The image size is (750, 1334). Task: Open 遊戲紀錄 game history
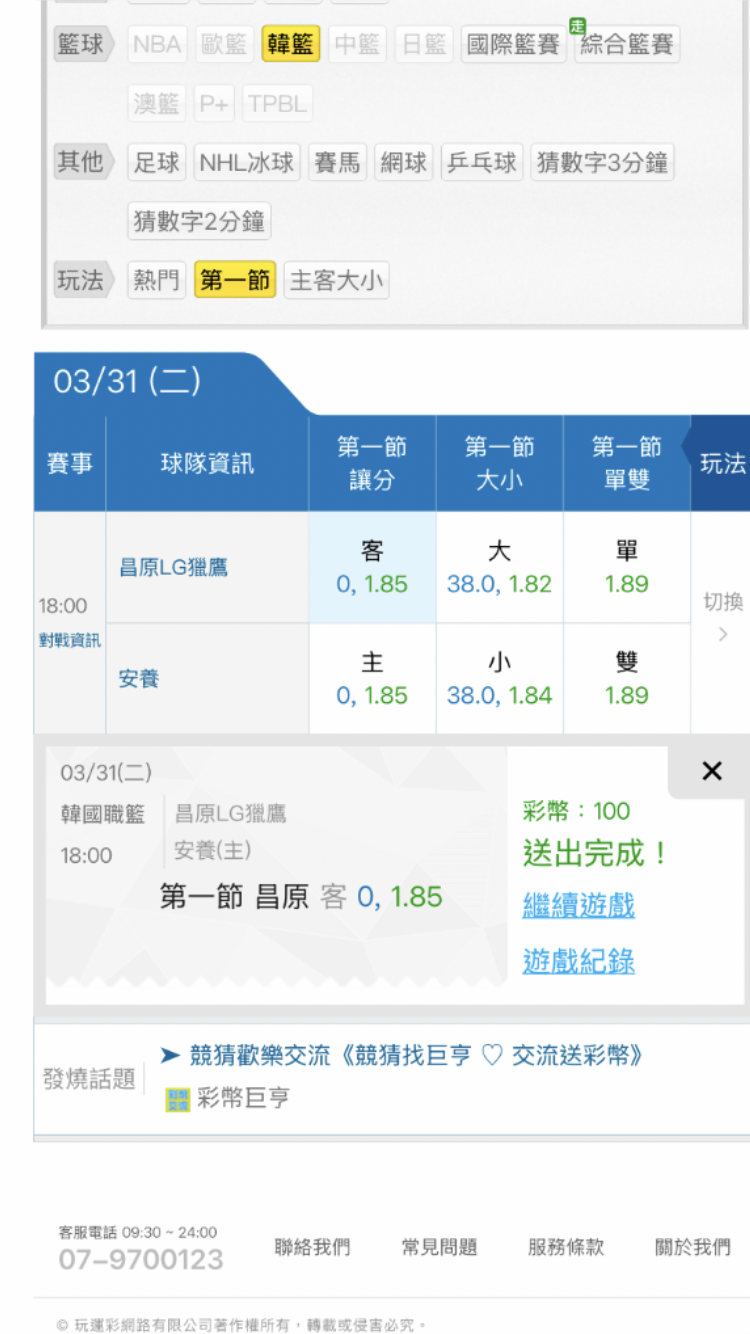point(579,961)
